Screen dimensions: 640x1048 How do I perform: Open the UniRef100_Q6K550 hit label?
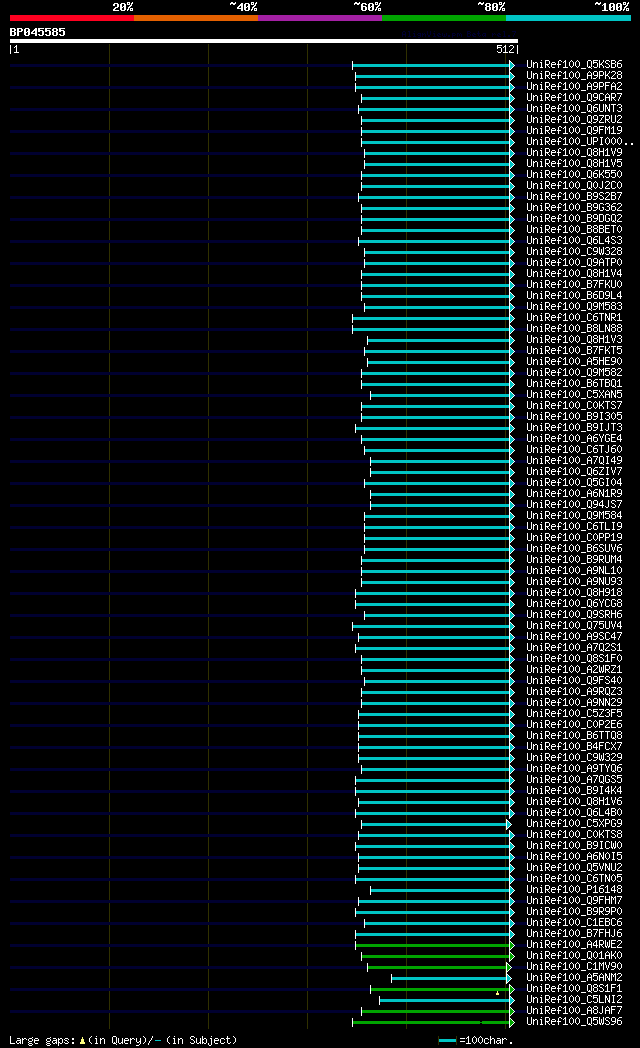pyautogui.click(x=574, y=174)
